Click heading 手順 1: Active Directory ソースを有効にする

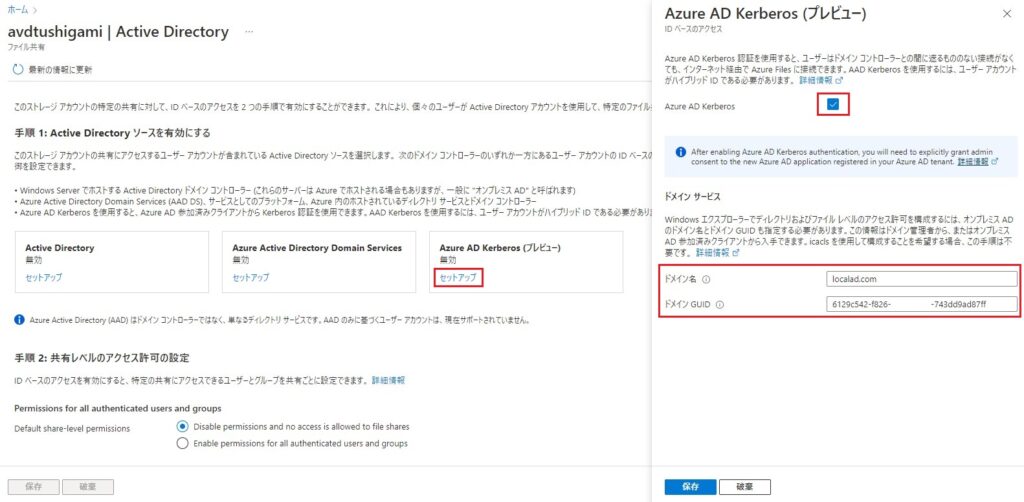112,133
